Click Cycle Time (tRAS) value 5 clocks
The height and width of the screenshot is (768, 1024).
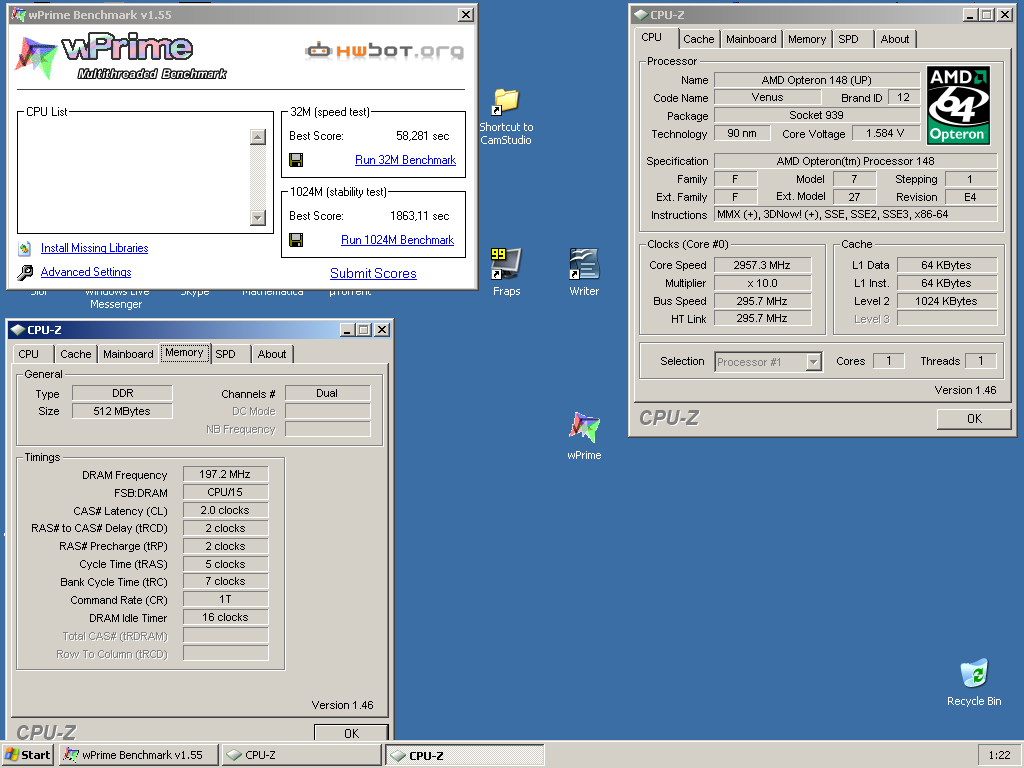225,564
